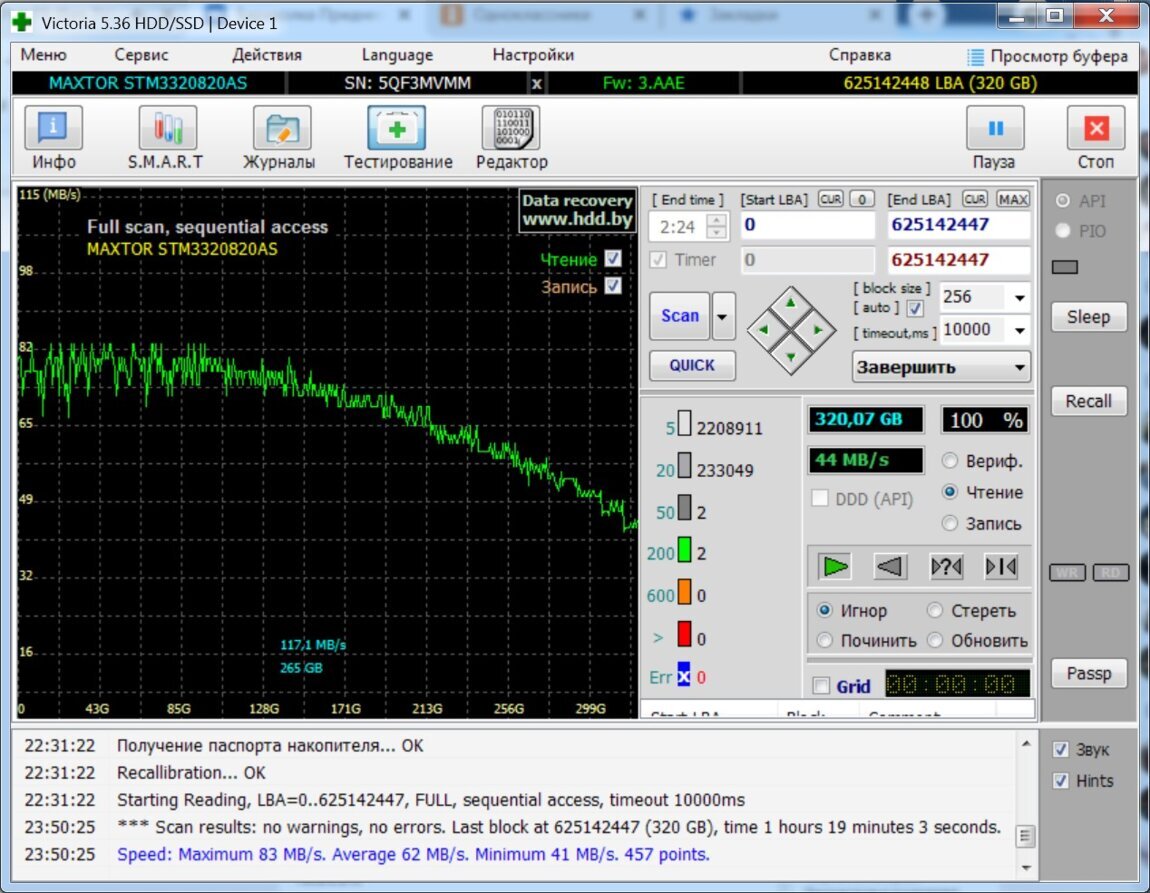Image resolution: width=1150 pixels, height=893 pixels.
Task: Click the red block color swatch
Action: click(x=685, y=634)
